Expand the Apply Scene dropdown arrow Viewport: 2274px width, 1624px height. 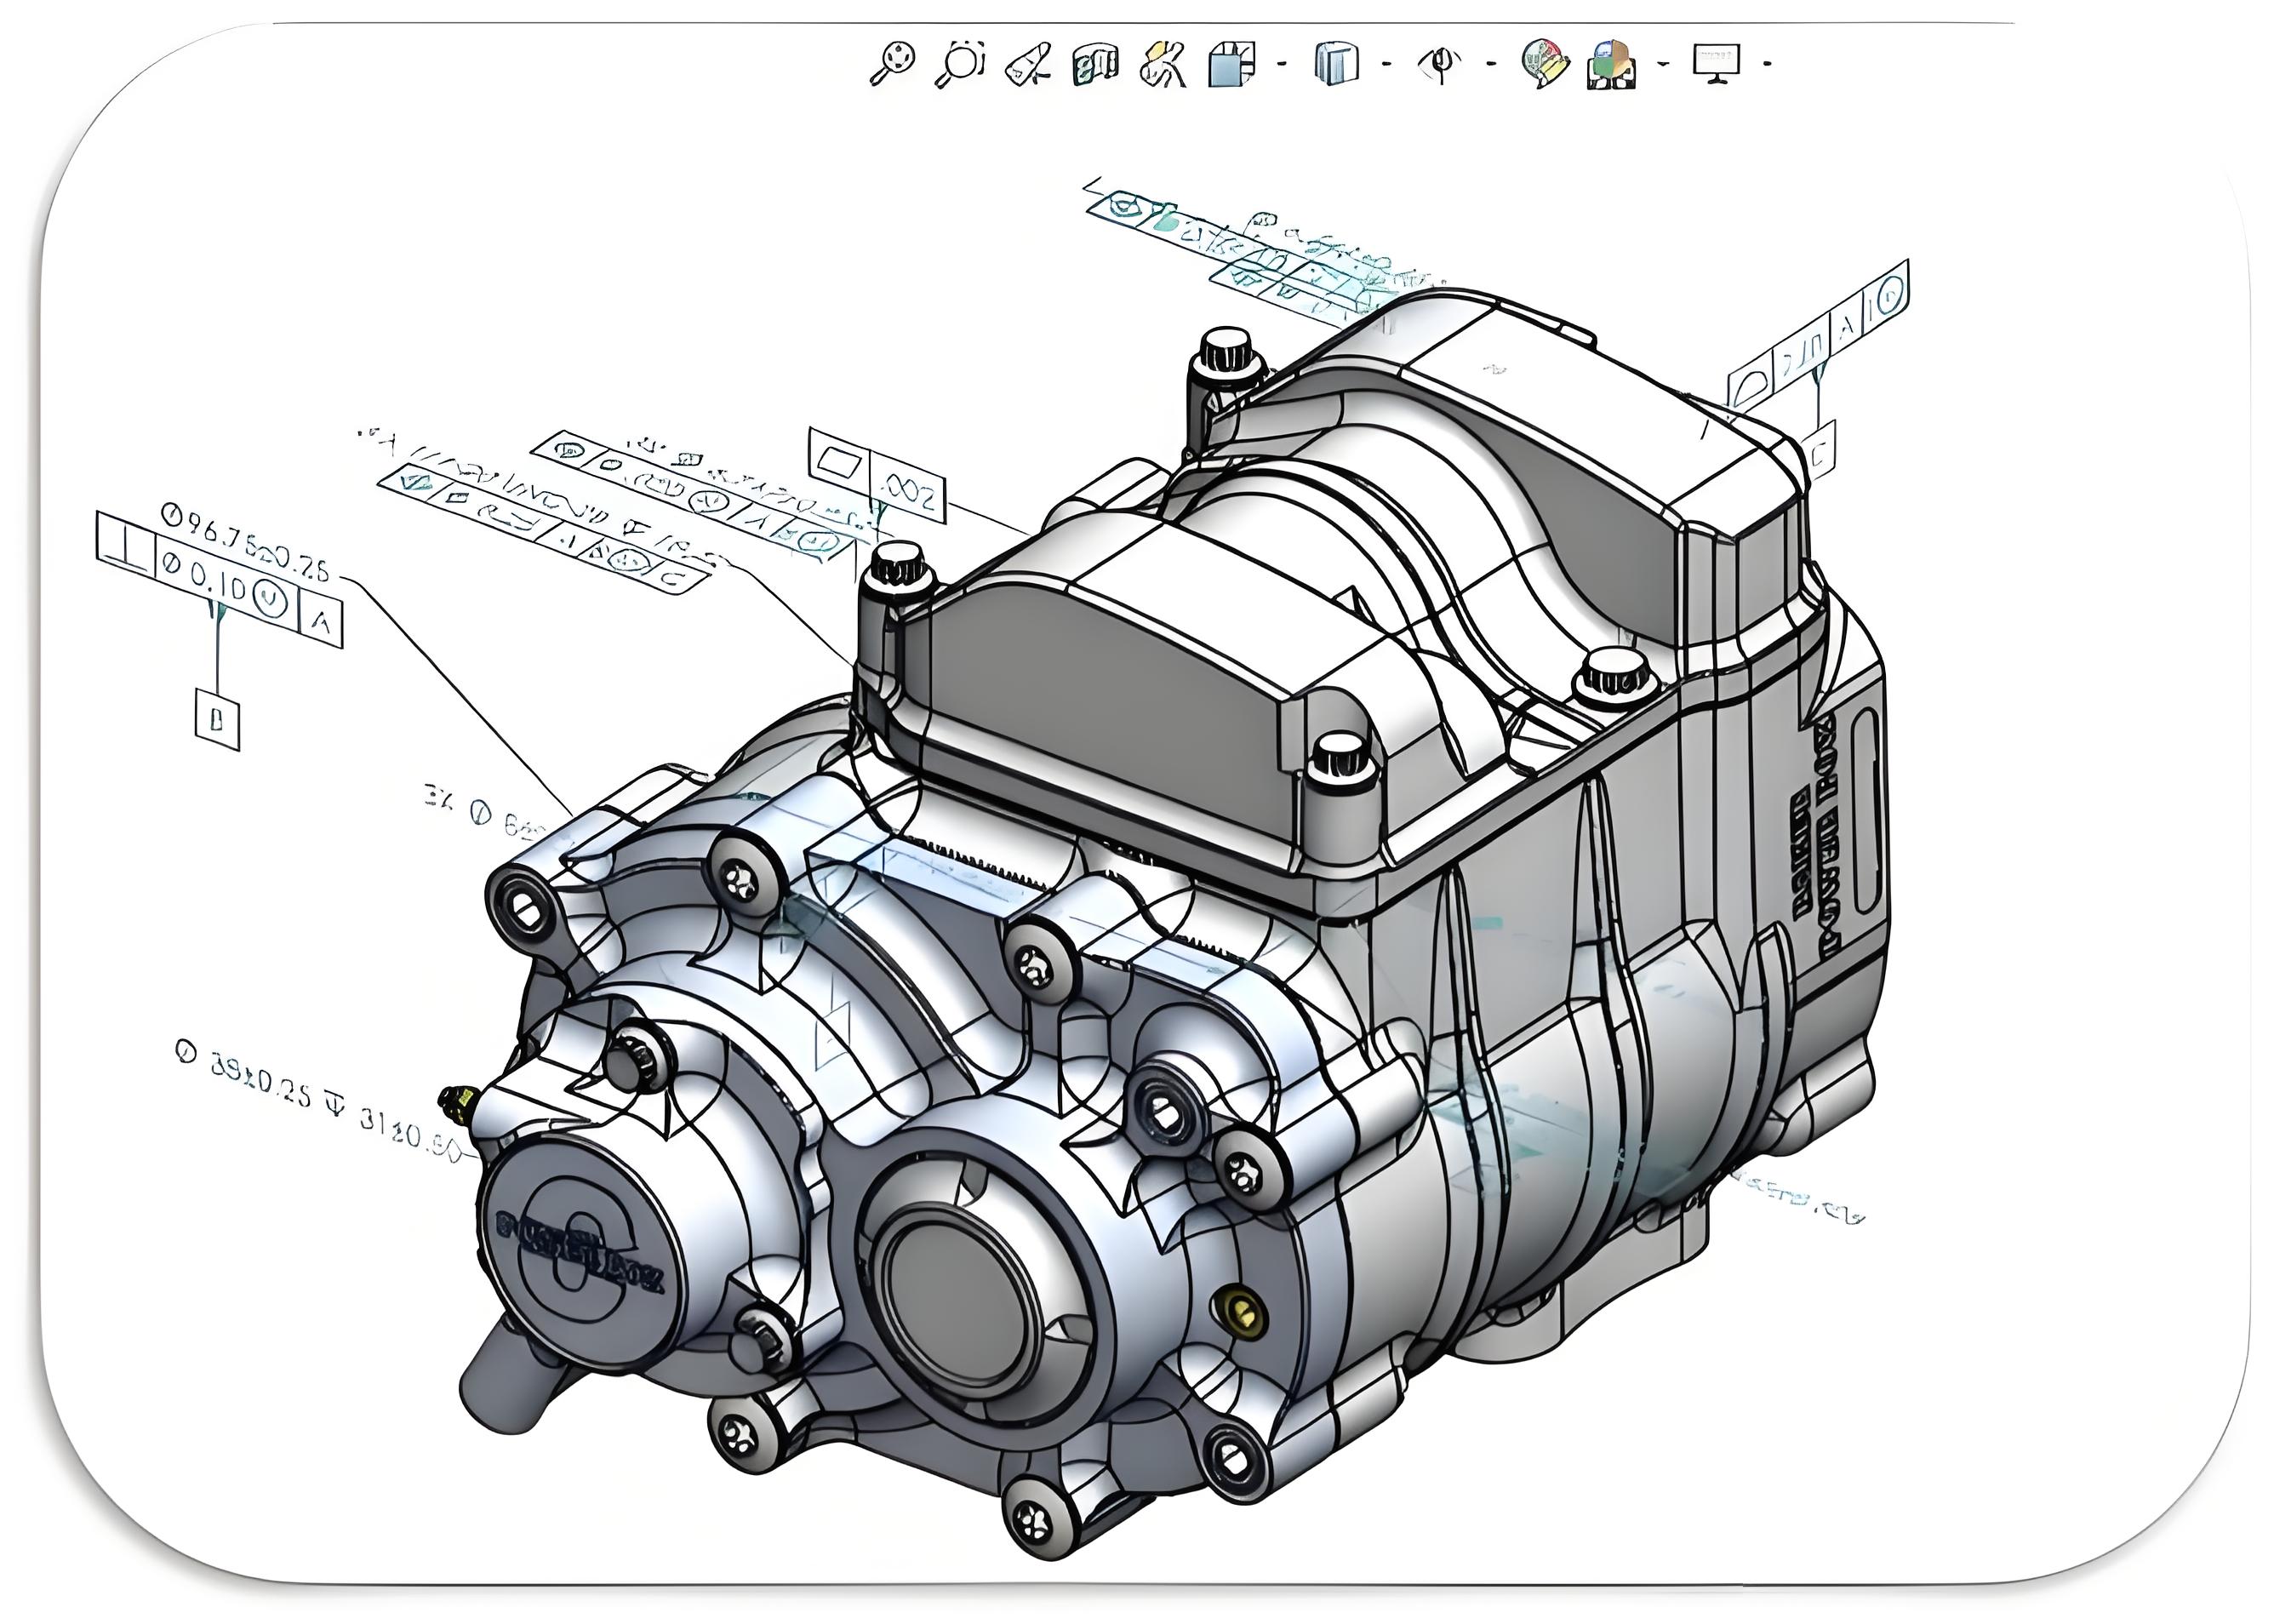click(1663, 65)
